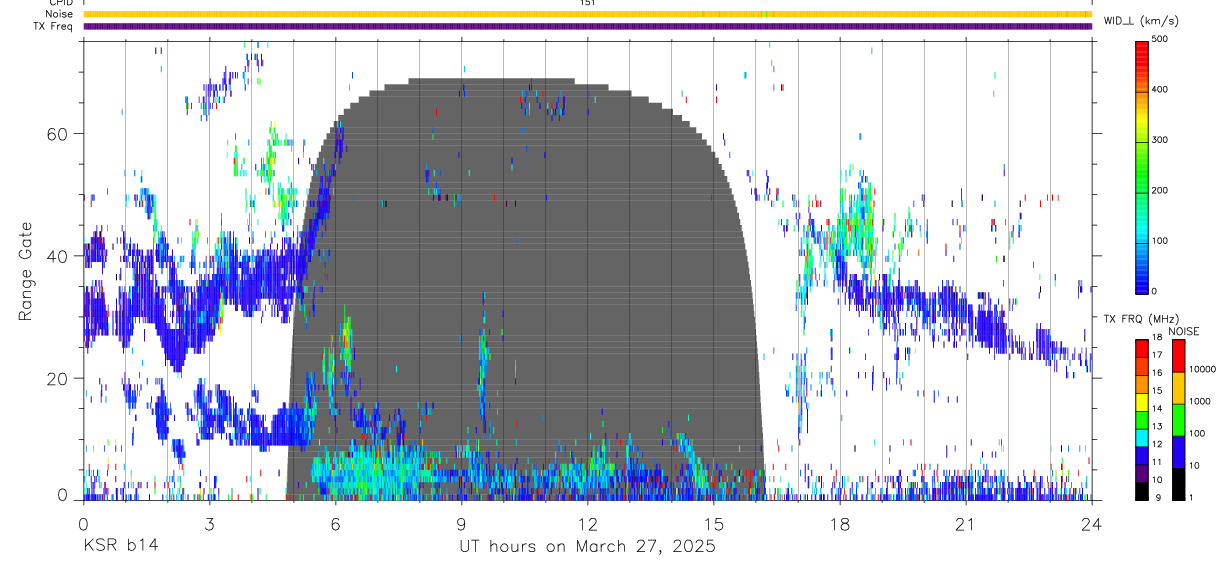Click the '500' tick on WID color bar

point(1162,39)
